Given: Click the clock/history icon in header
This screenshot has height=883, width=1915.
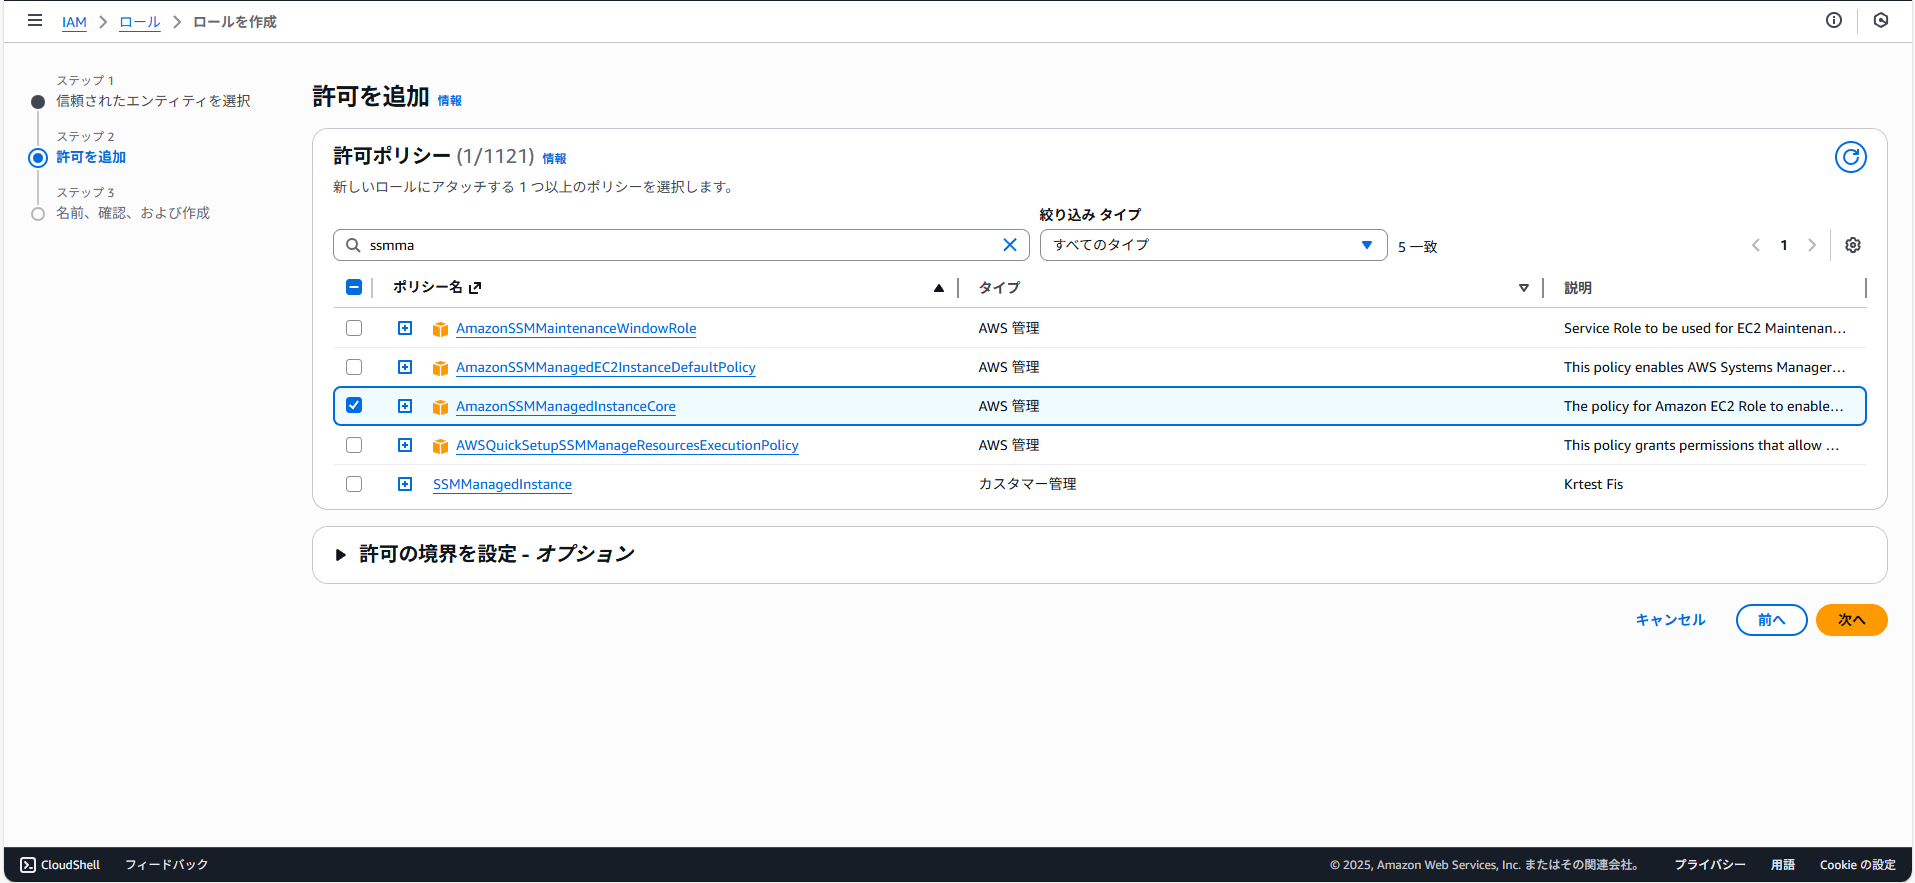Looking at the screenshot, I should pyautogui.click(x=1881, y=20).
